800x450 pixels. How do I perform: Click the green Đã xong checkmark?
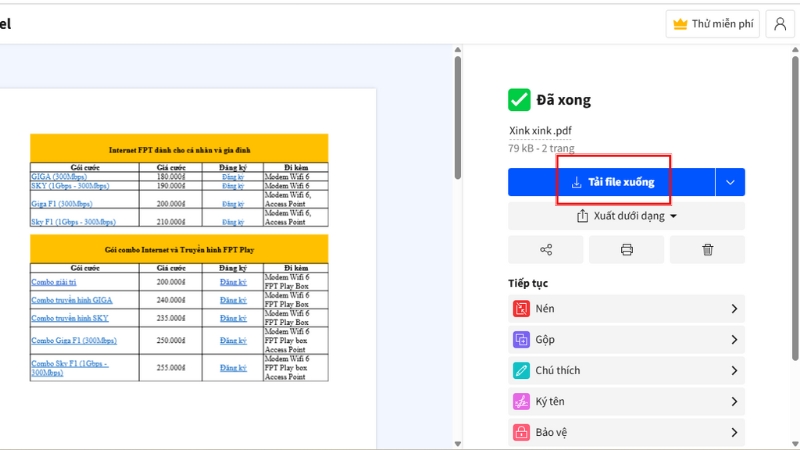[x=519, y=99]
